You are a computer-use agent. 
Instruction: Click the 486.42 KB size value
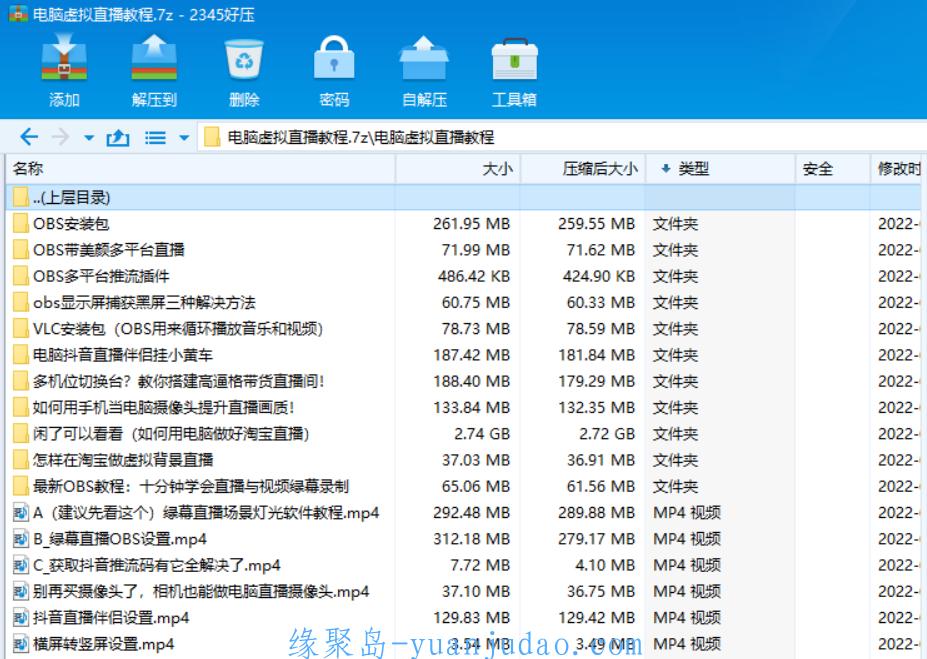[x=474, y=276]
